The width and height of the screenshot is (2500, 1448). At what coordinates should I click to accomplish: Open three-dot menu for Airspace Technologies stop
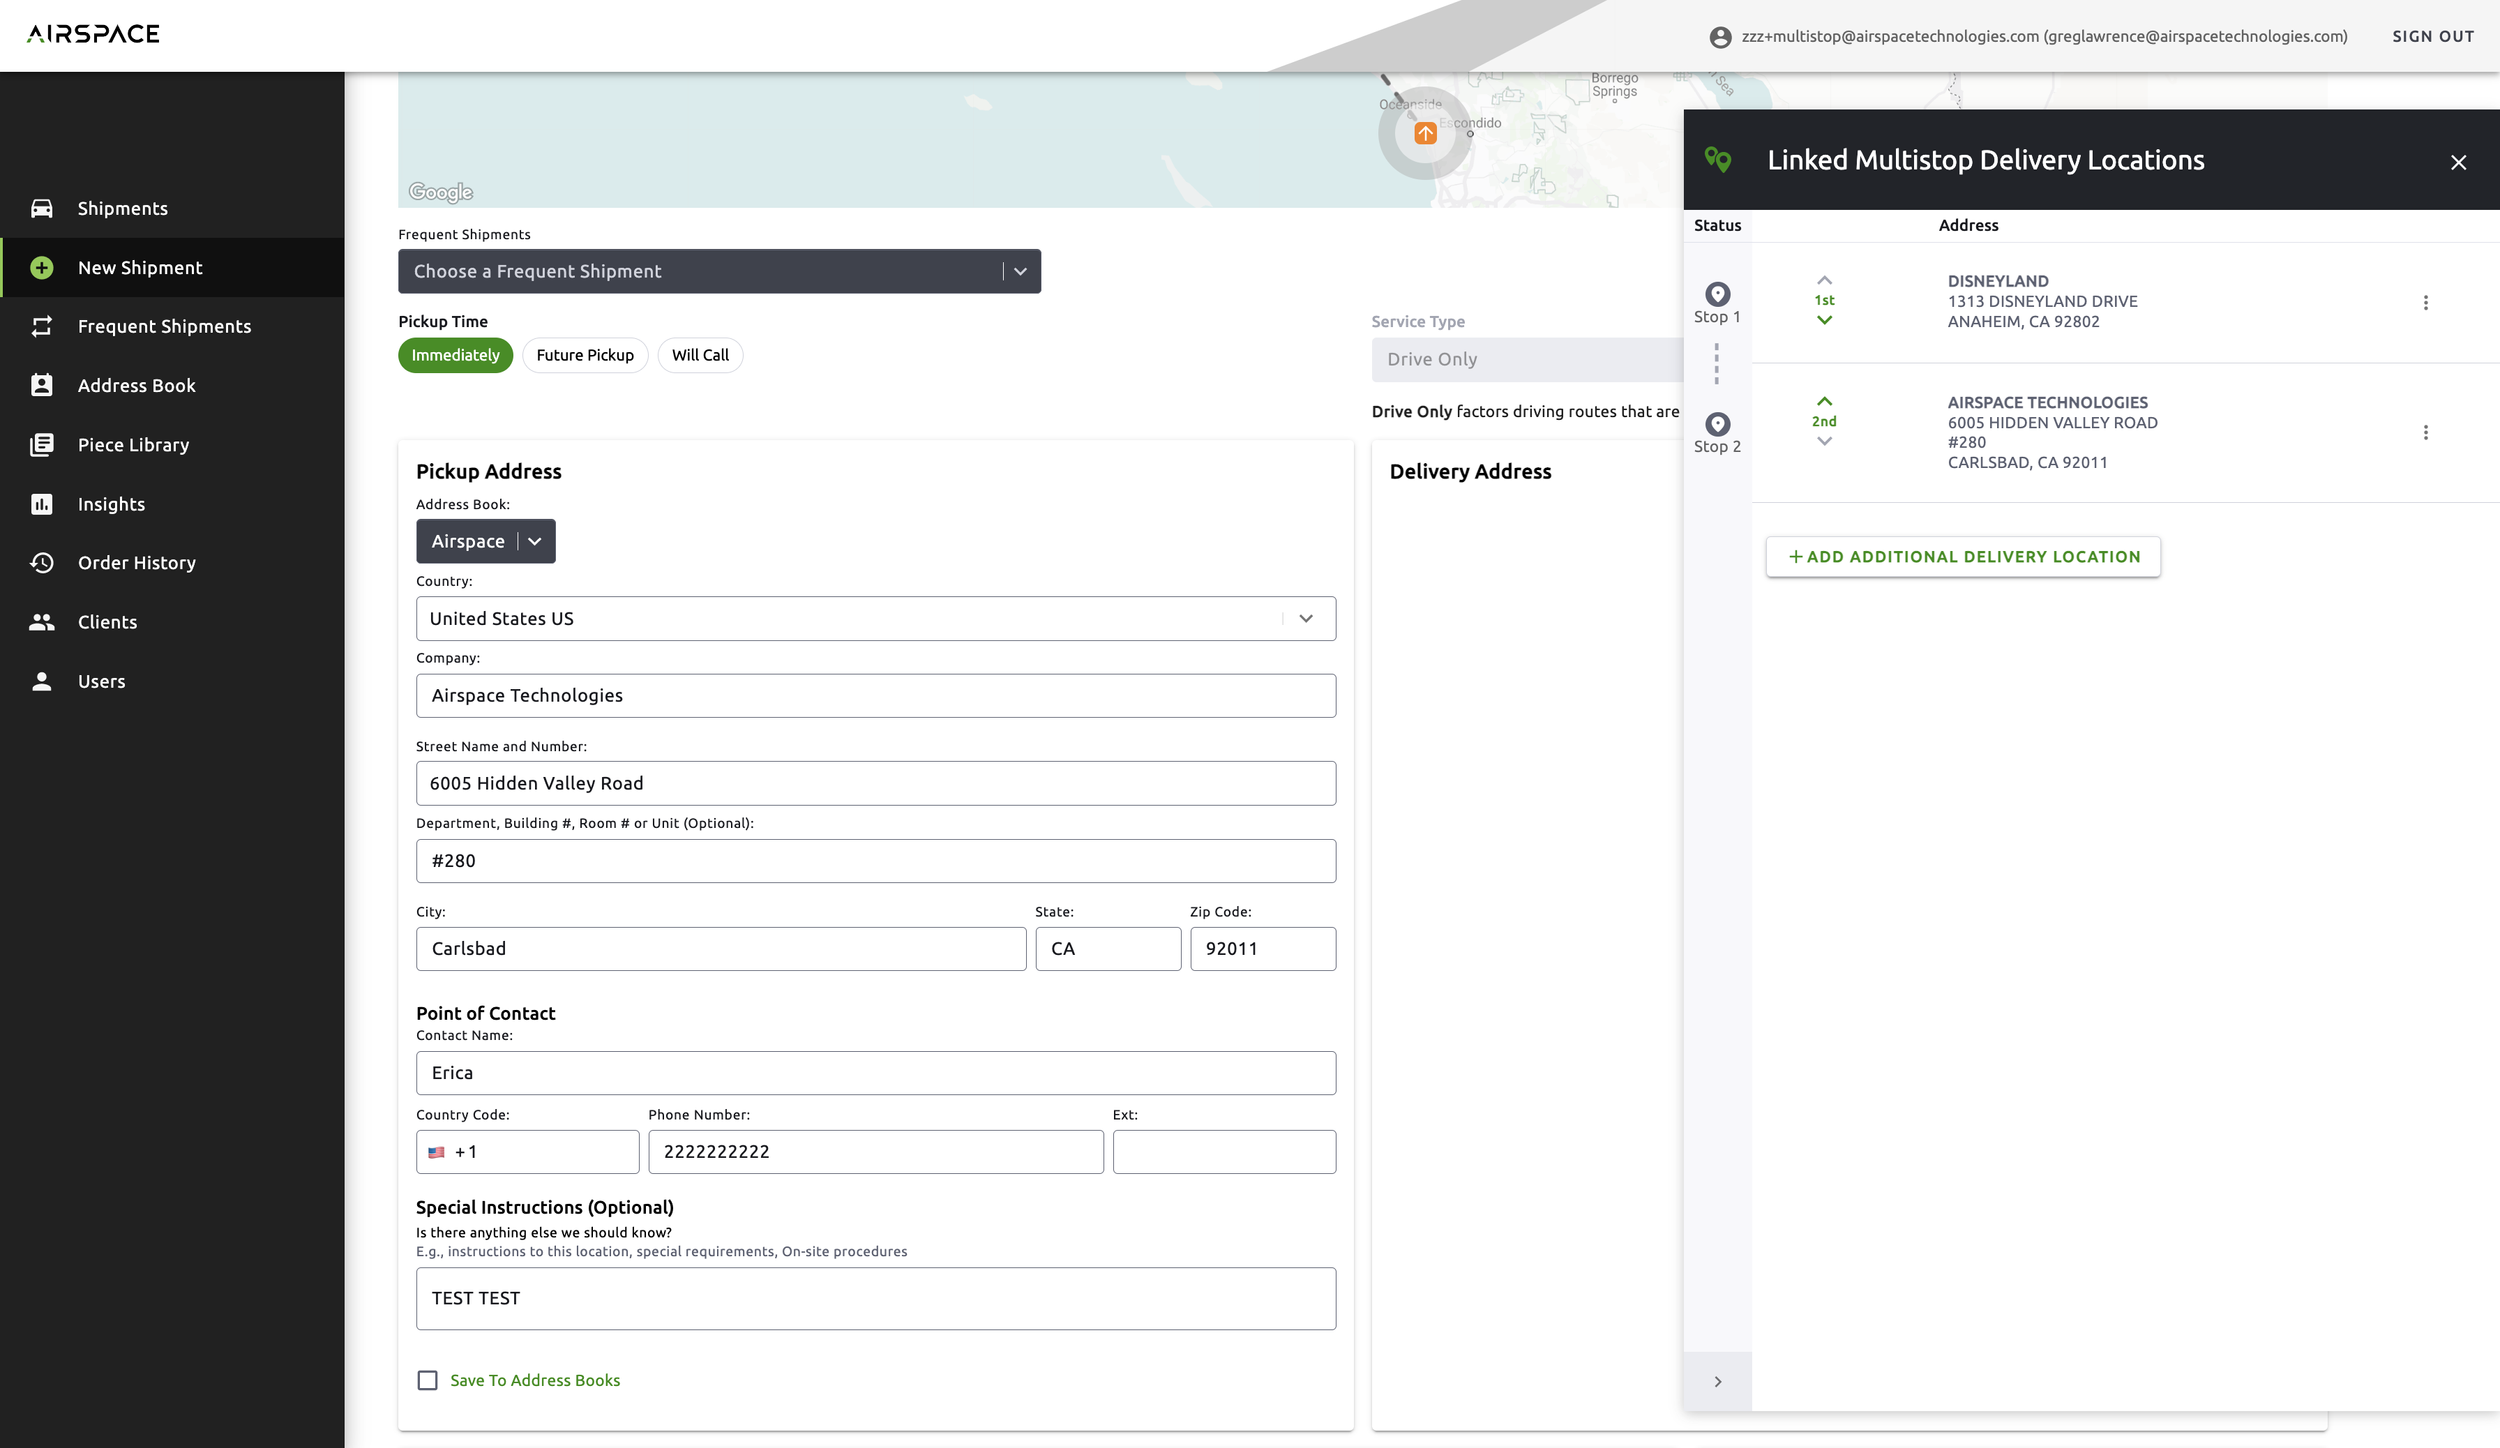2425,432
